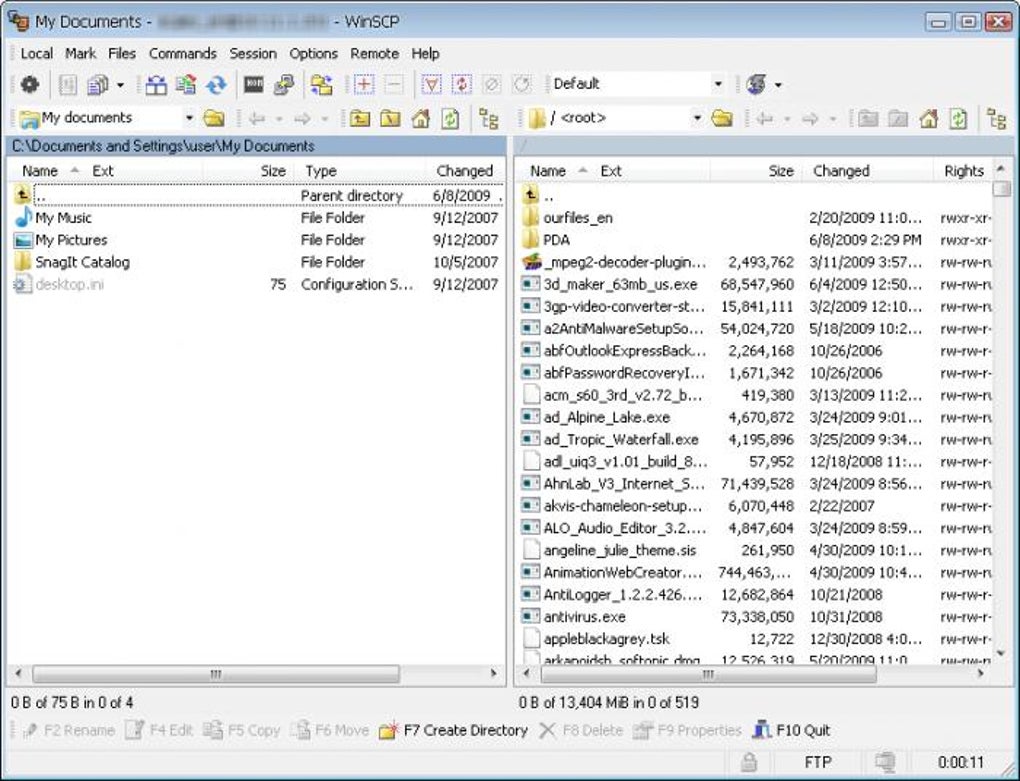Click the Compare Directories toolbar icon
The width and height of the screenshot is (1020, 781).
(x=156, y=85)
